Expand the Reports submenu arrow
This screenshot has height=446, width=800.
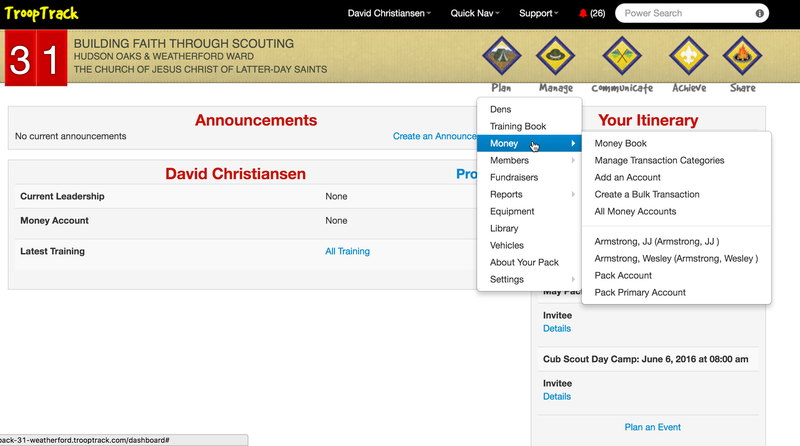coord(573,194)
